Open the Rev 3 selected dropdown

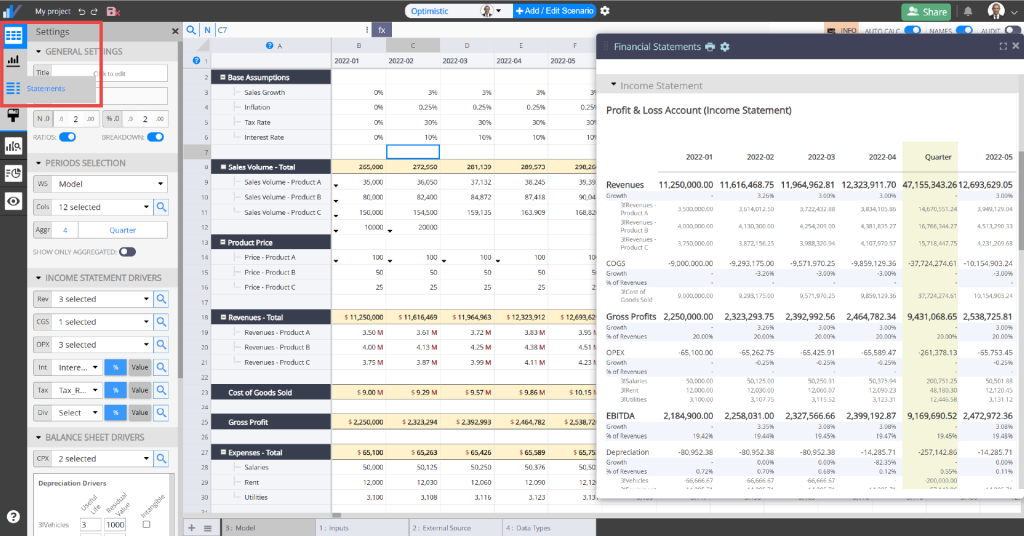[x=103, y=299]
